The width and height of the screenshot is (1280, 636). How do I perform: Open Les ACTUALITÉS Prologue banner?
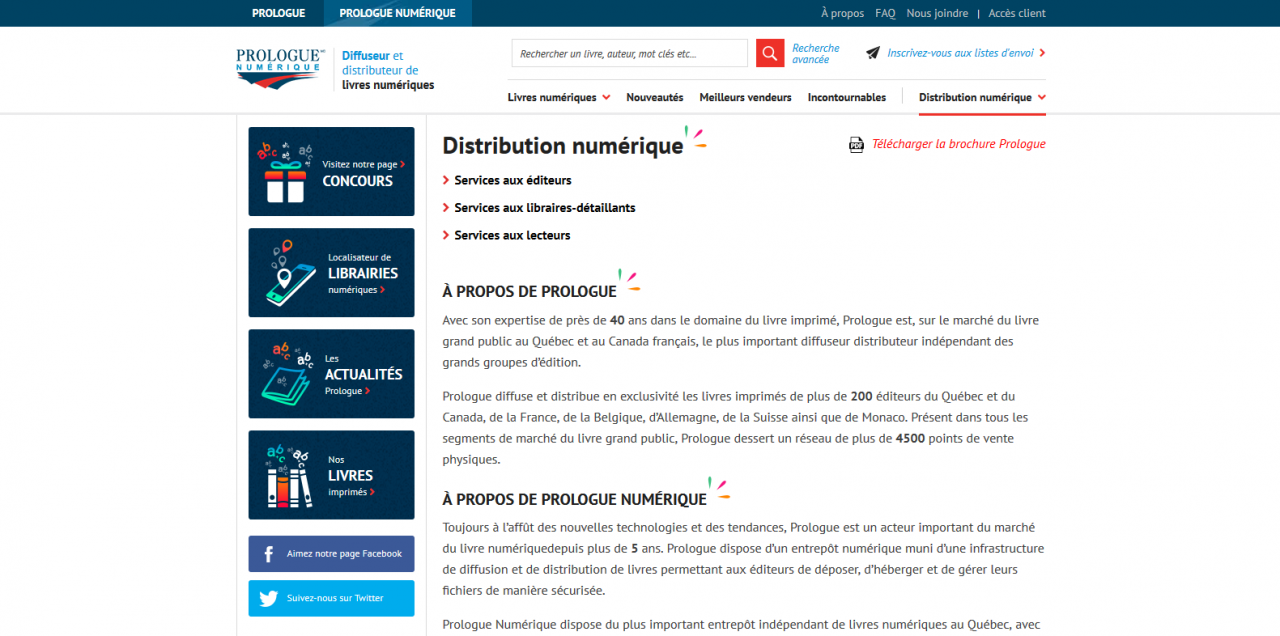pos(331,374)
